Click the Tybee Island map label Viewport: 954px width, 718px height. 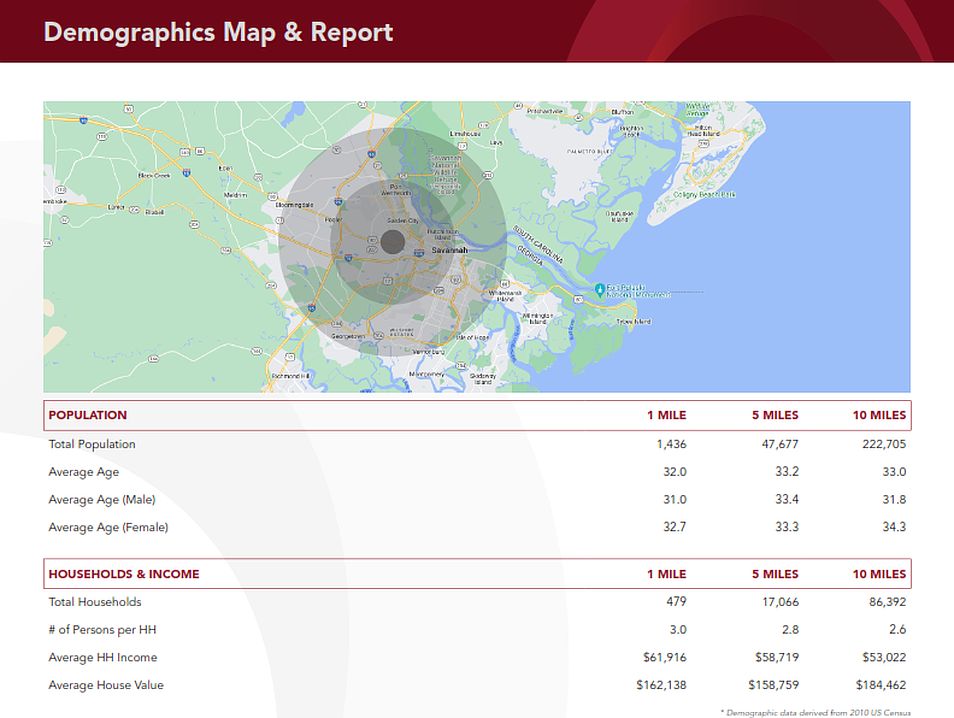pyautogui.click(x=633, y=321)
